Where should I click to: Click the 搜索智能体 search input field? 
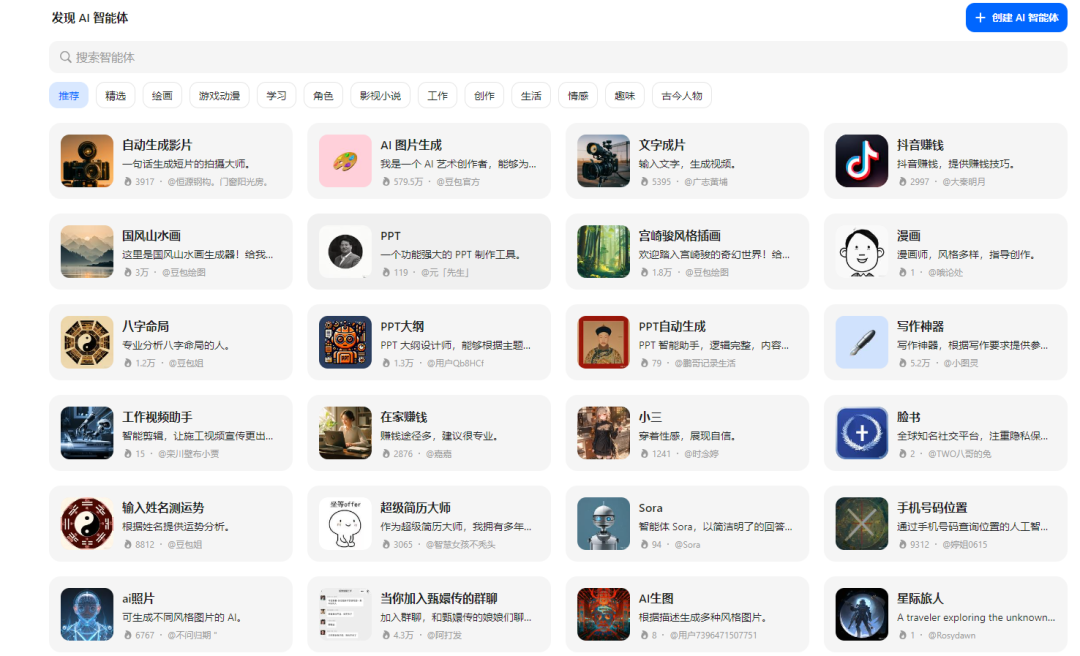[x=400, y=58]
